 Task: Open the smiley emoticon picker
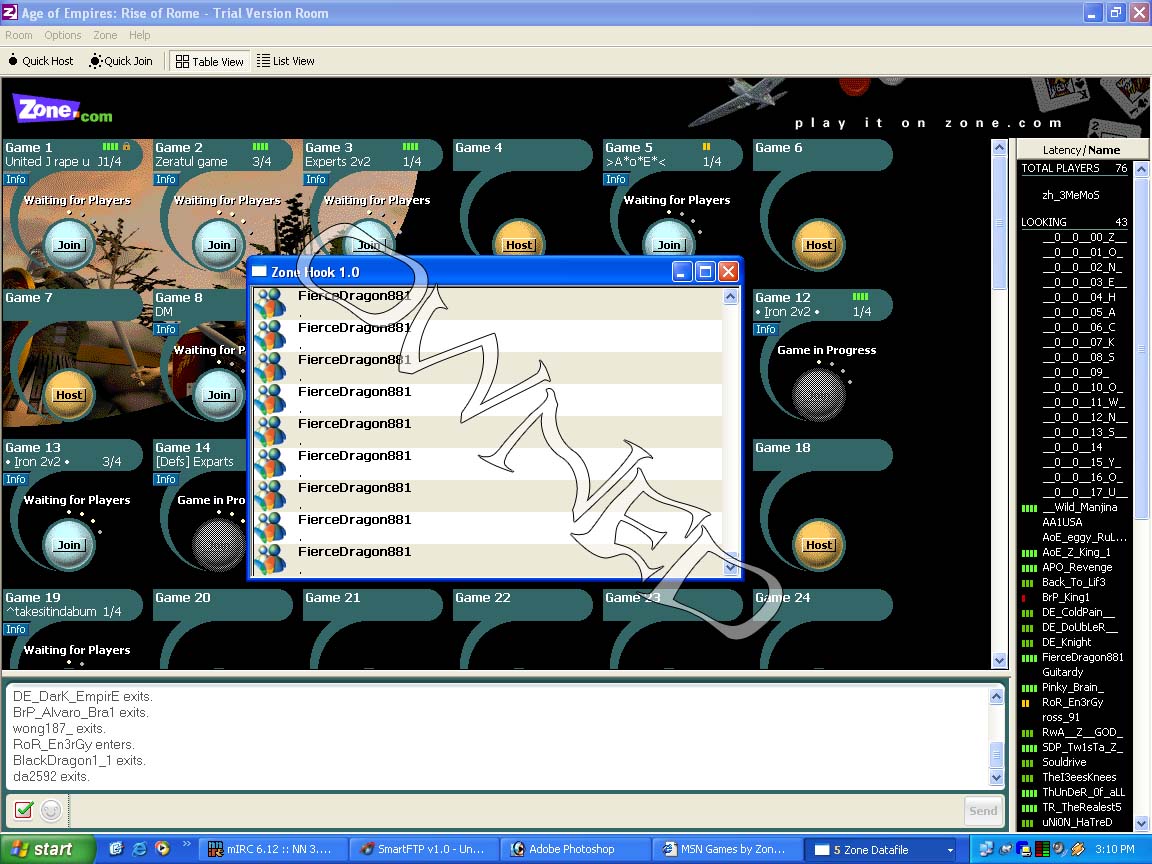[x=51, y=810]
